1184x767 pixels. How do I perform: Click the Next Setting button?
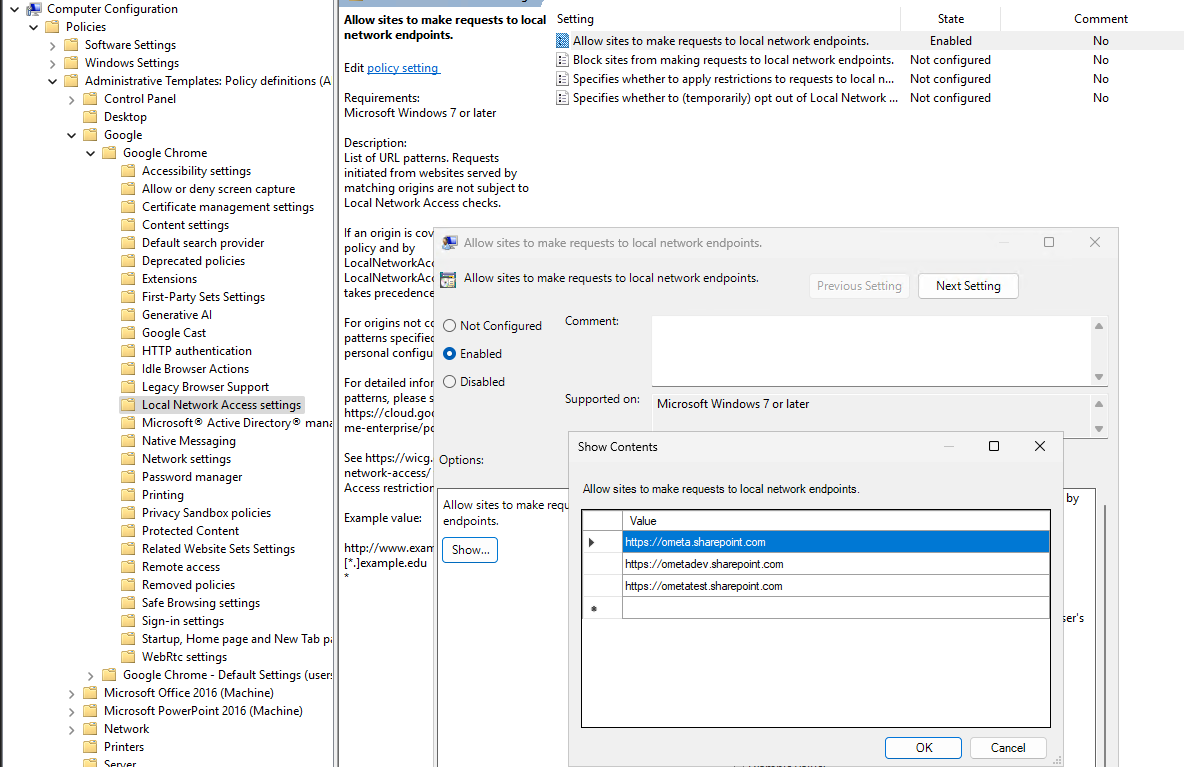[x=968, y=286]
